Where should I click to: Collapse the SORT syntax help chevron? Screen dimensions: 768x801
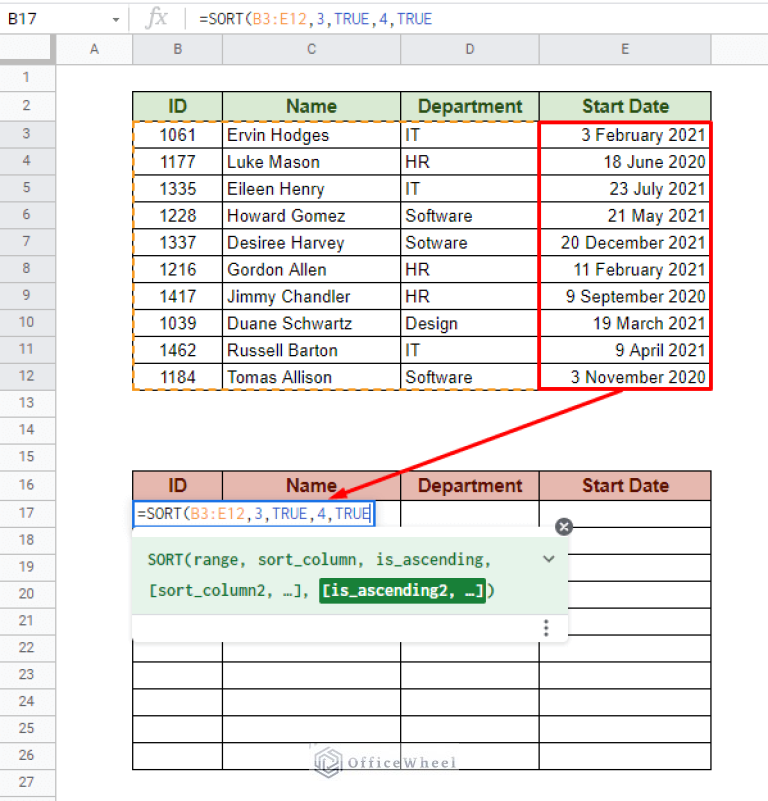549,559
